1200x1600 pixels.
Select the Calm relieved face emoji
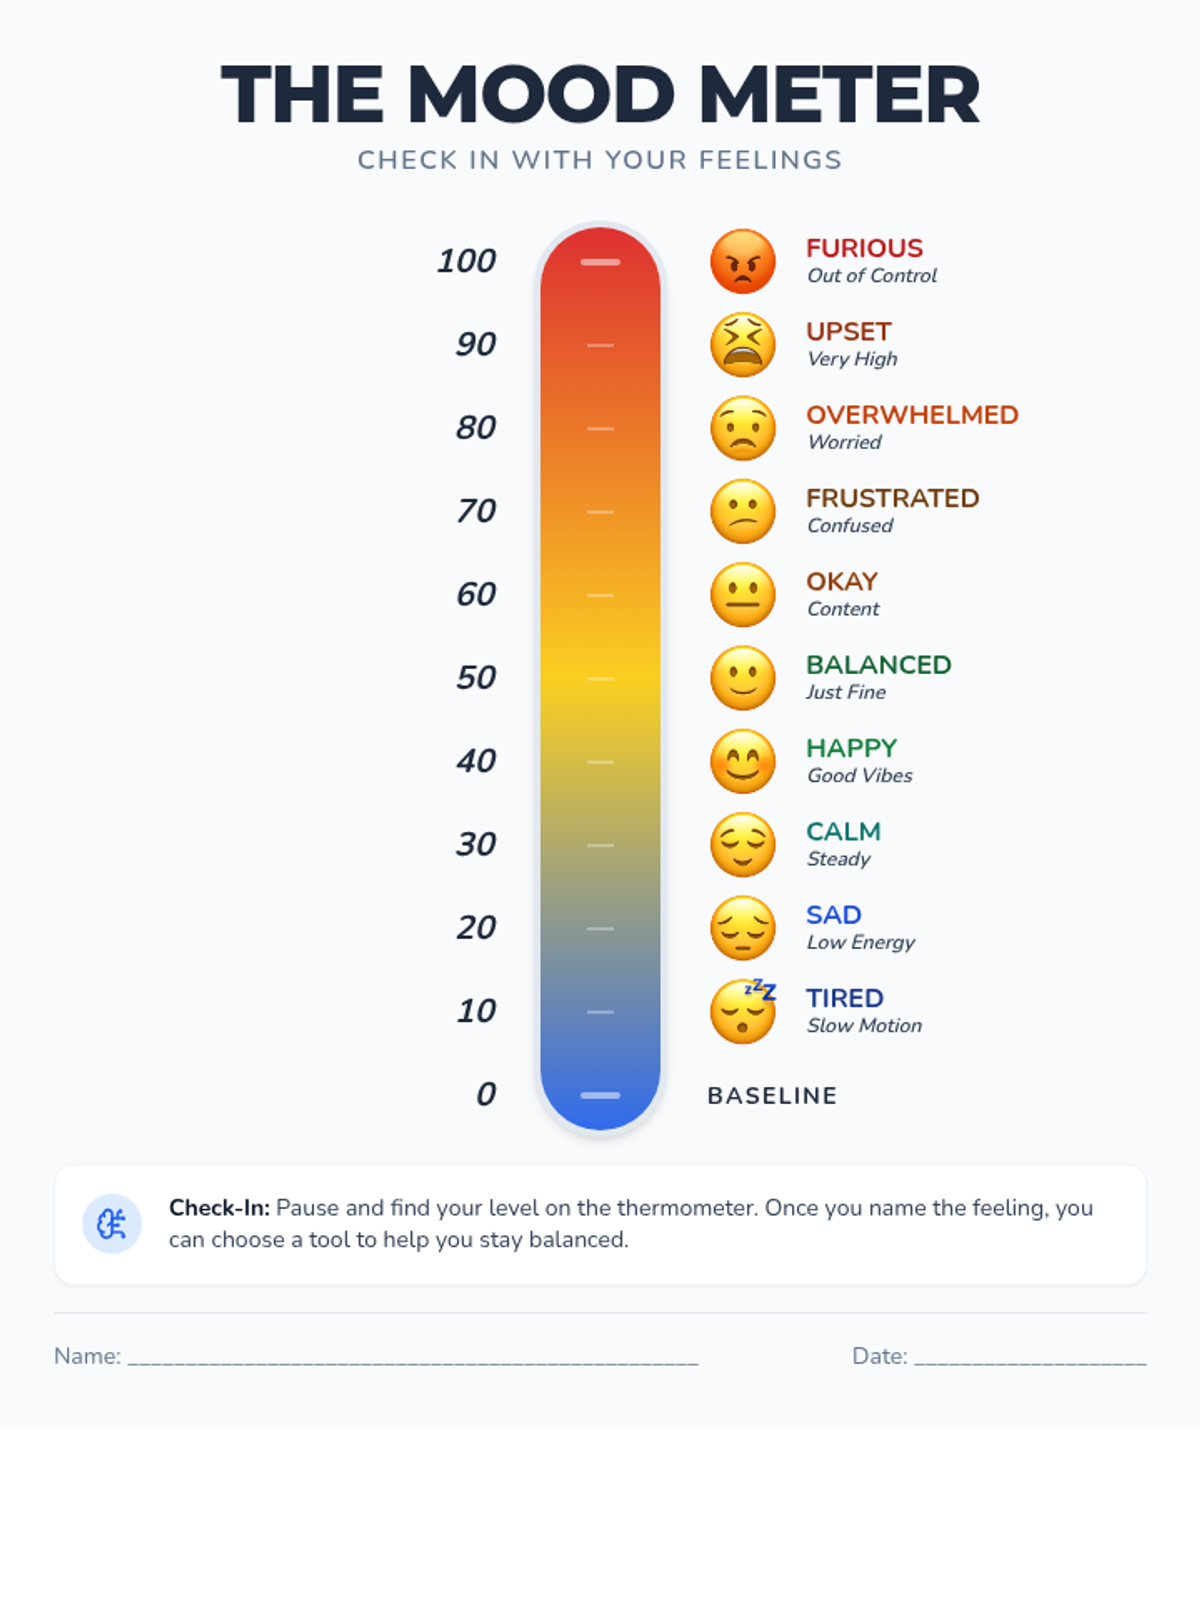[743, 845]
